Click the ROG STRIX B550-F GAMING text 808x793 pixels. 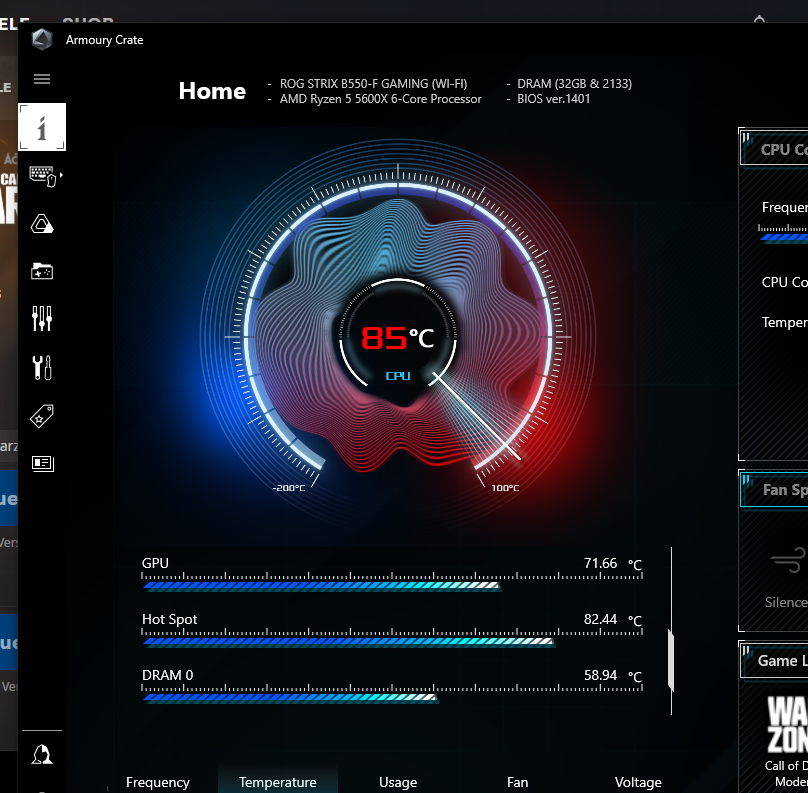(373, 83)
